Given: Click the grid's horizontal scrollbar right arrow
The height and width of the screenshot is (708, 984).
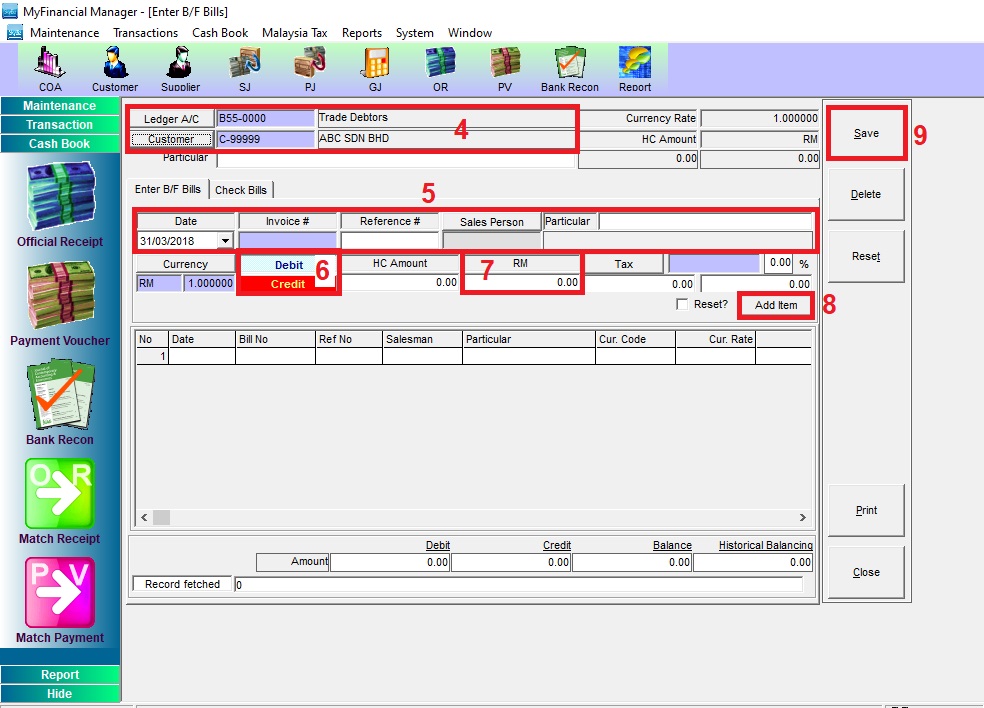Looking at the screenshot, I should [802, 517].
